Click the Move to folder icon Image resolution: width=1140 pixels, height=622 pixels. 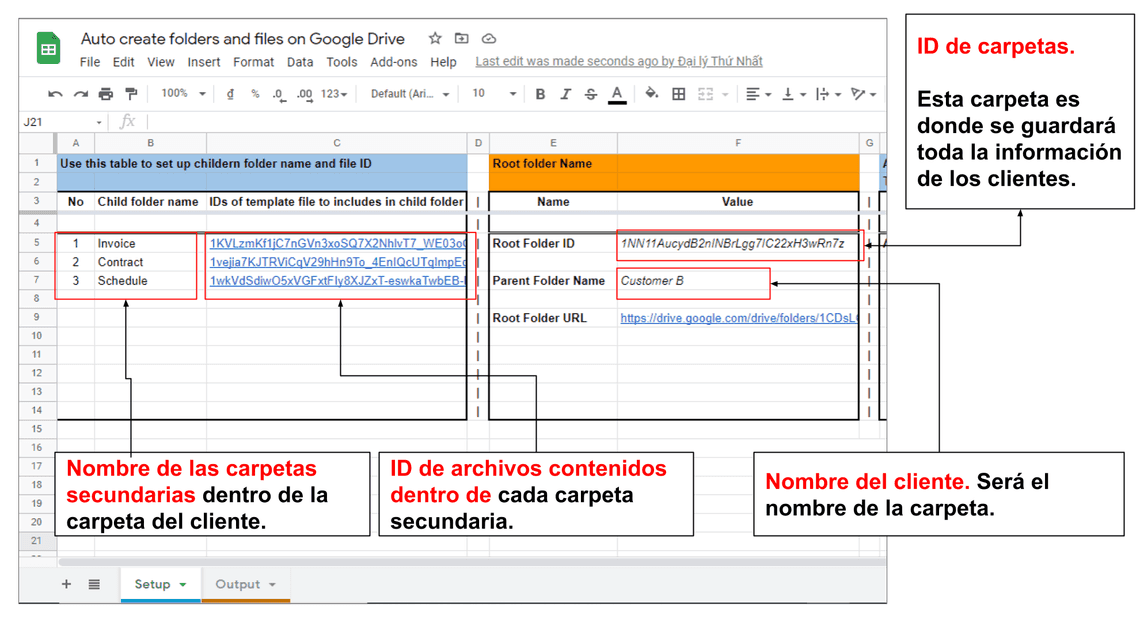click(x=461, y=39)
